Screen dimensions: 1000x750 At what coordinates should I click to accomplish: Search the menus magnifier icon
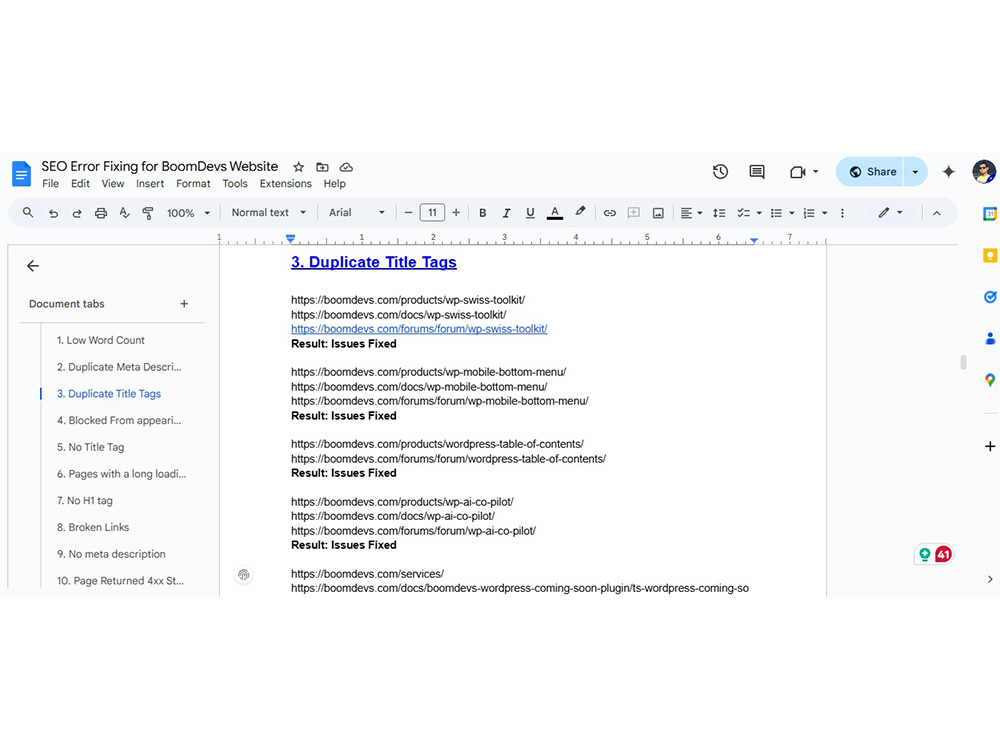tap(27, 212)
